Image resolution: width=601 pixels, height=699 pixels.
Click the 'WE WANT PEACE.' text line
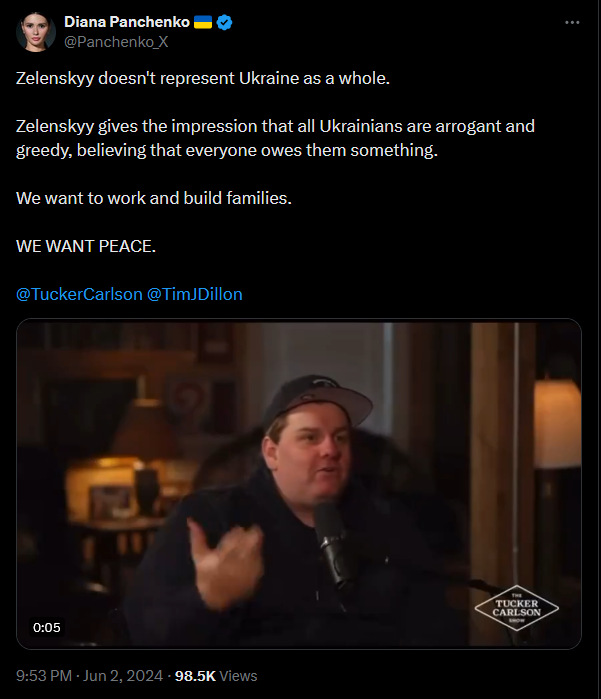tap(86, 246)
